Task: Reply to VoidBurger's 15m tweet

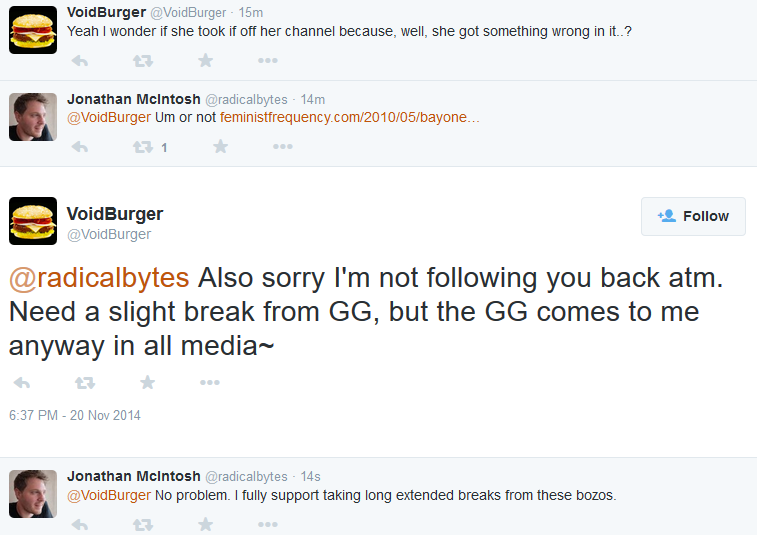Action: 80,61
